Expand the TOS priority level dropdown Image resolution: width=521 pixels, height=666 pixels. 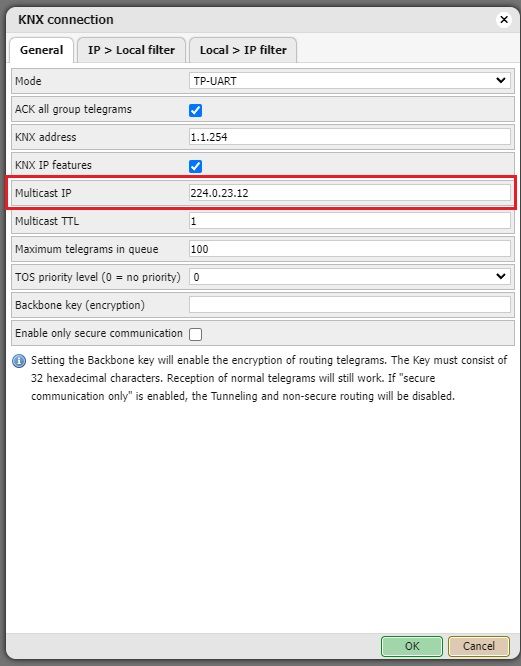coord(349,277)
